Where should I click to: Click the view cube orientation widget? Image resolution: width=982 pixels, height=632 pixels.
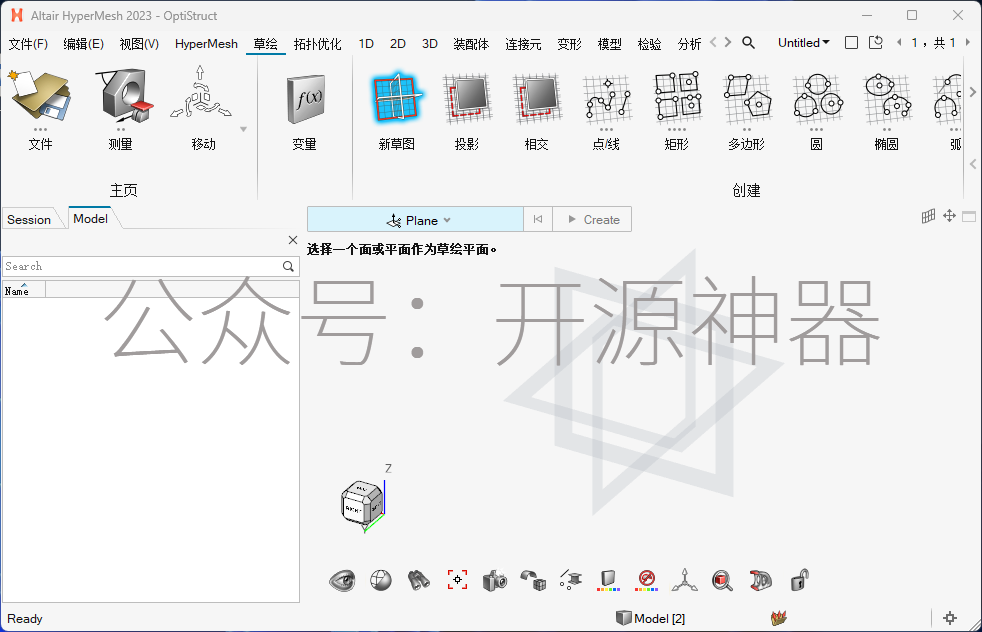[x=363, y=503]
